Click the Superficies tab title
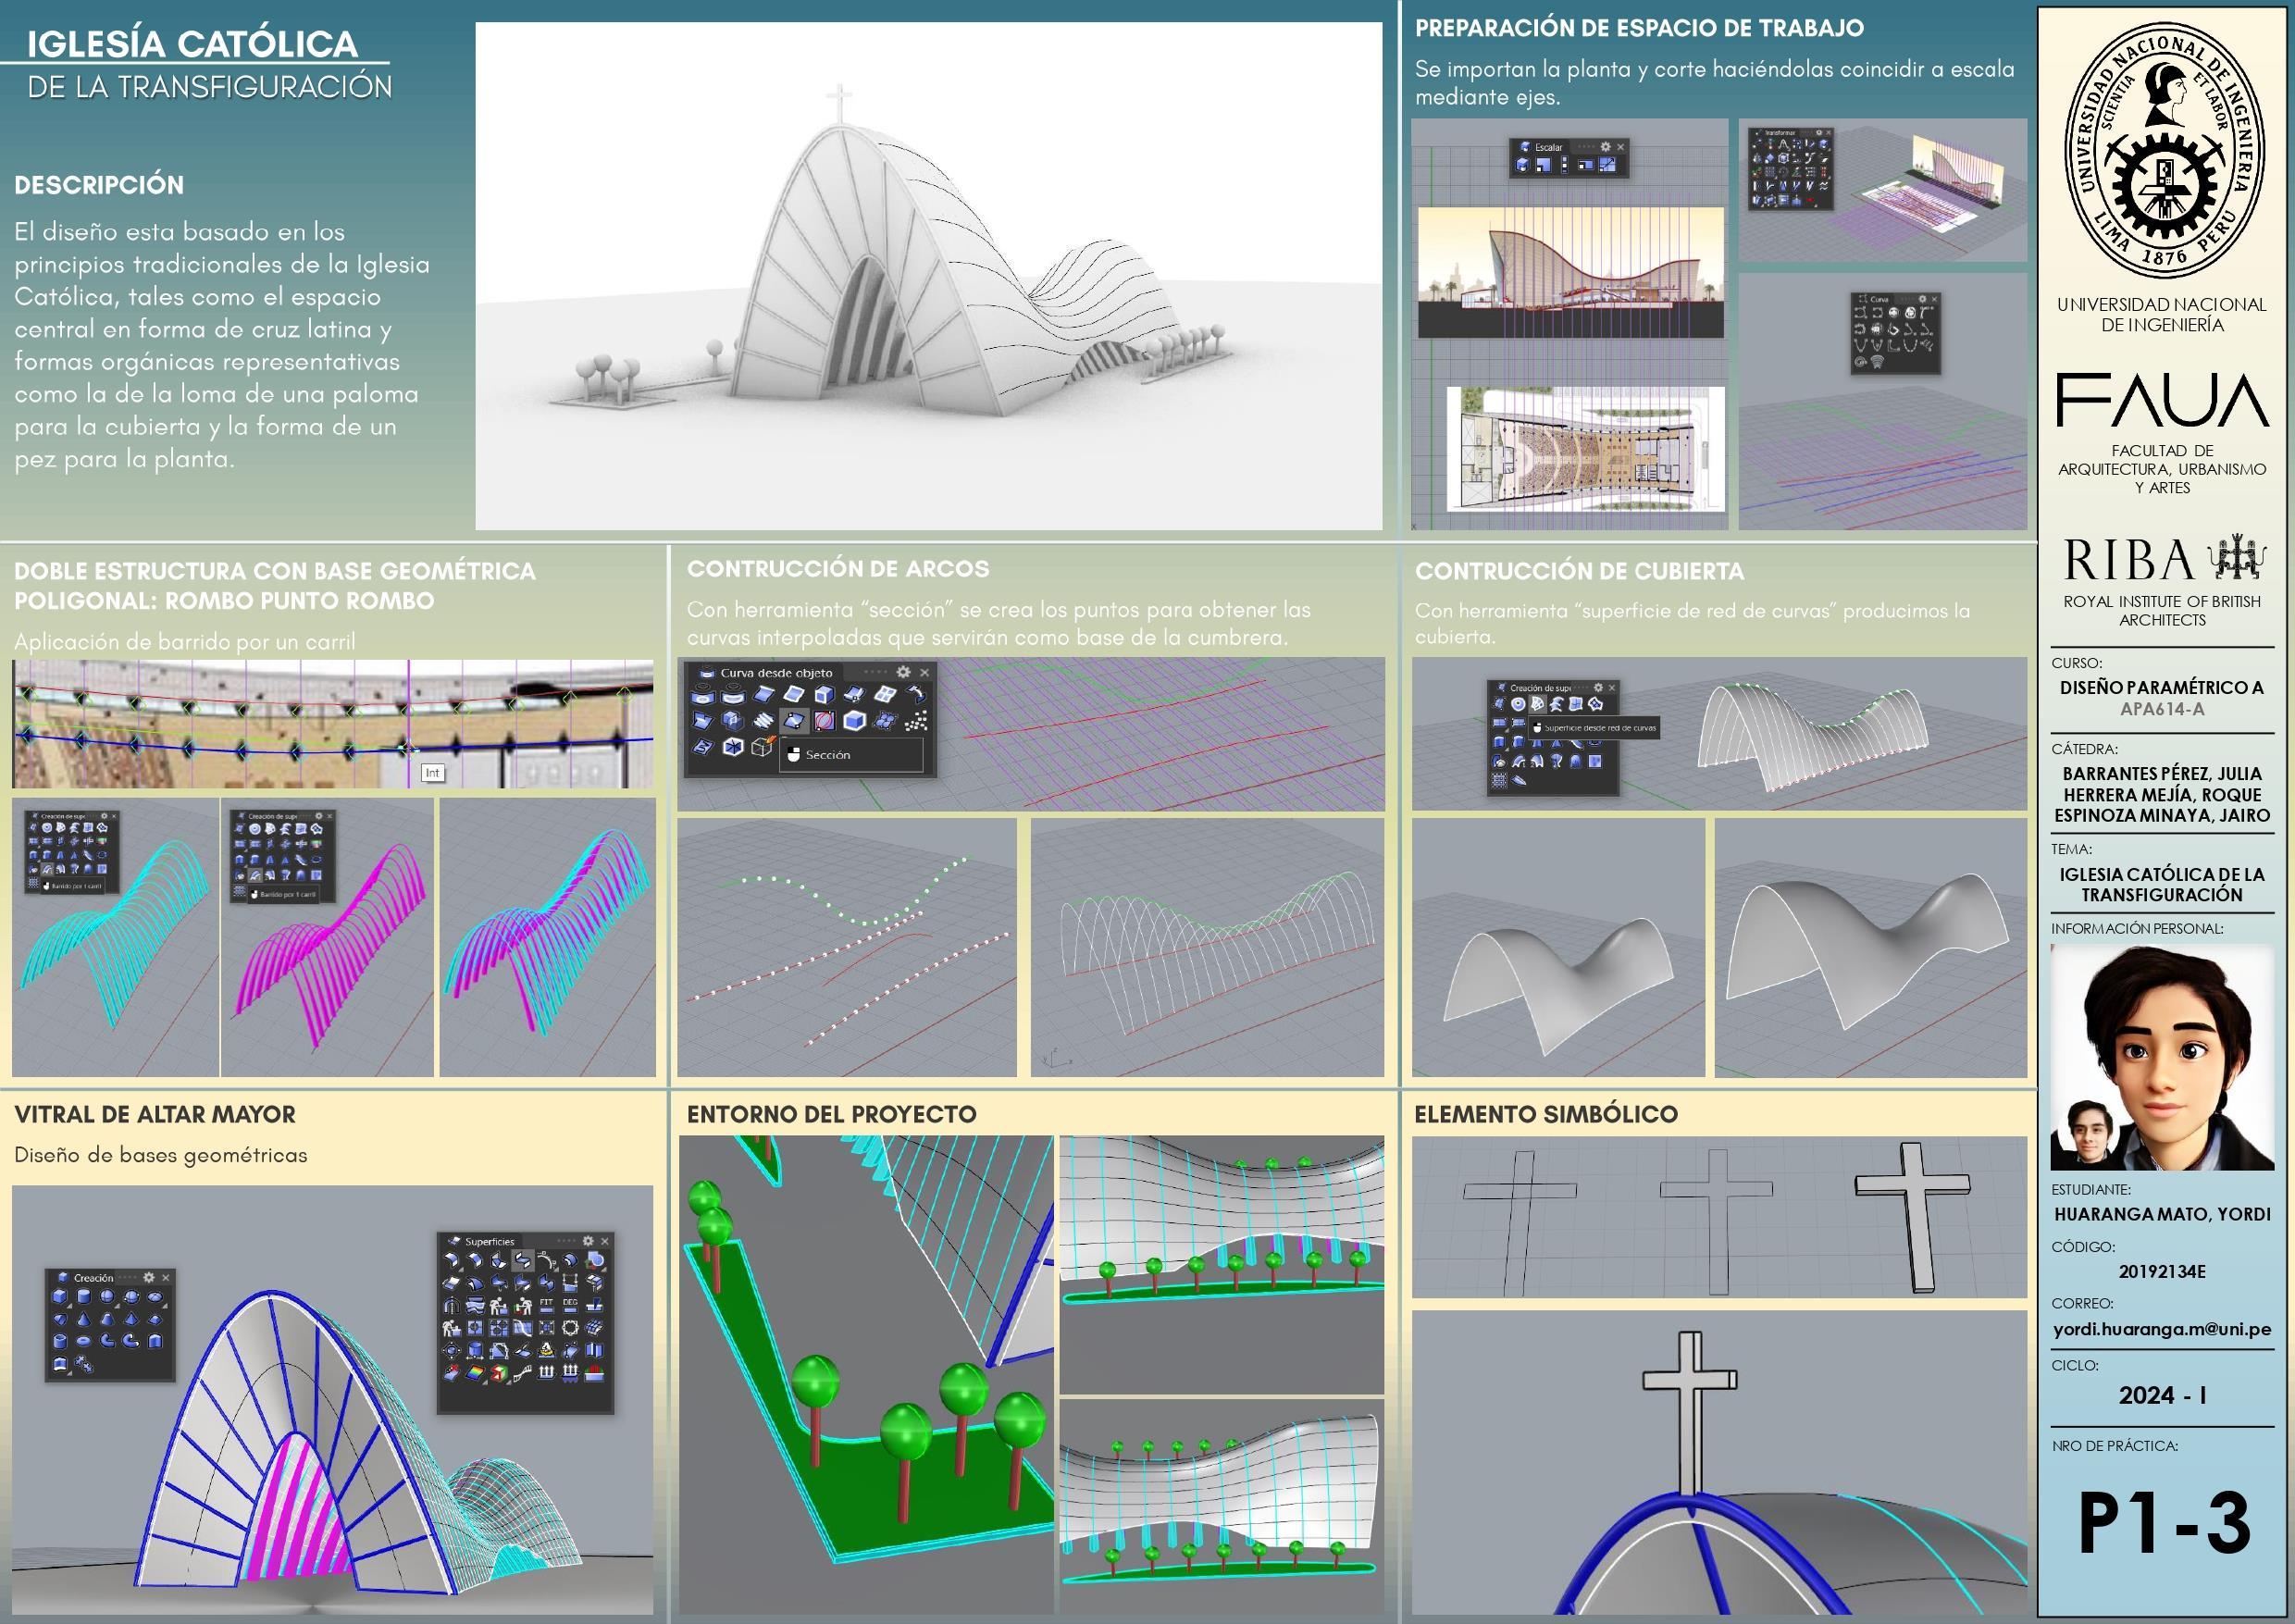2295x1624 pixels. [490, 1242]
